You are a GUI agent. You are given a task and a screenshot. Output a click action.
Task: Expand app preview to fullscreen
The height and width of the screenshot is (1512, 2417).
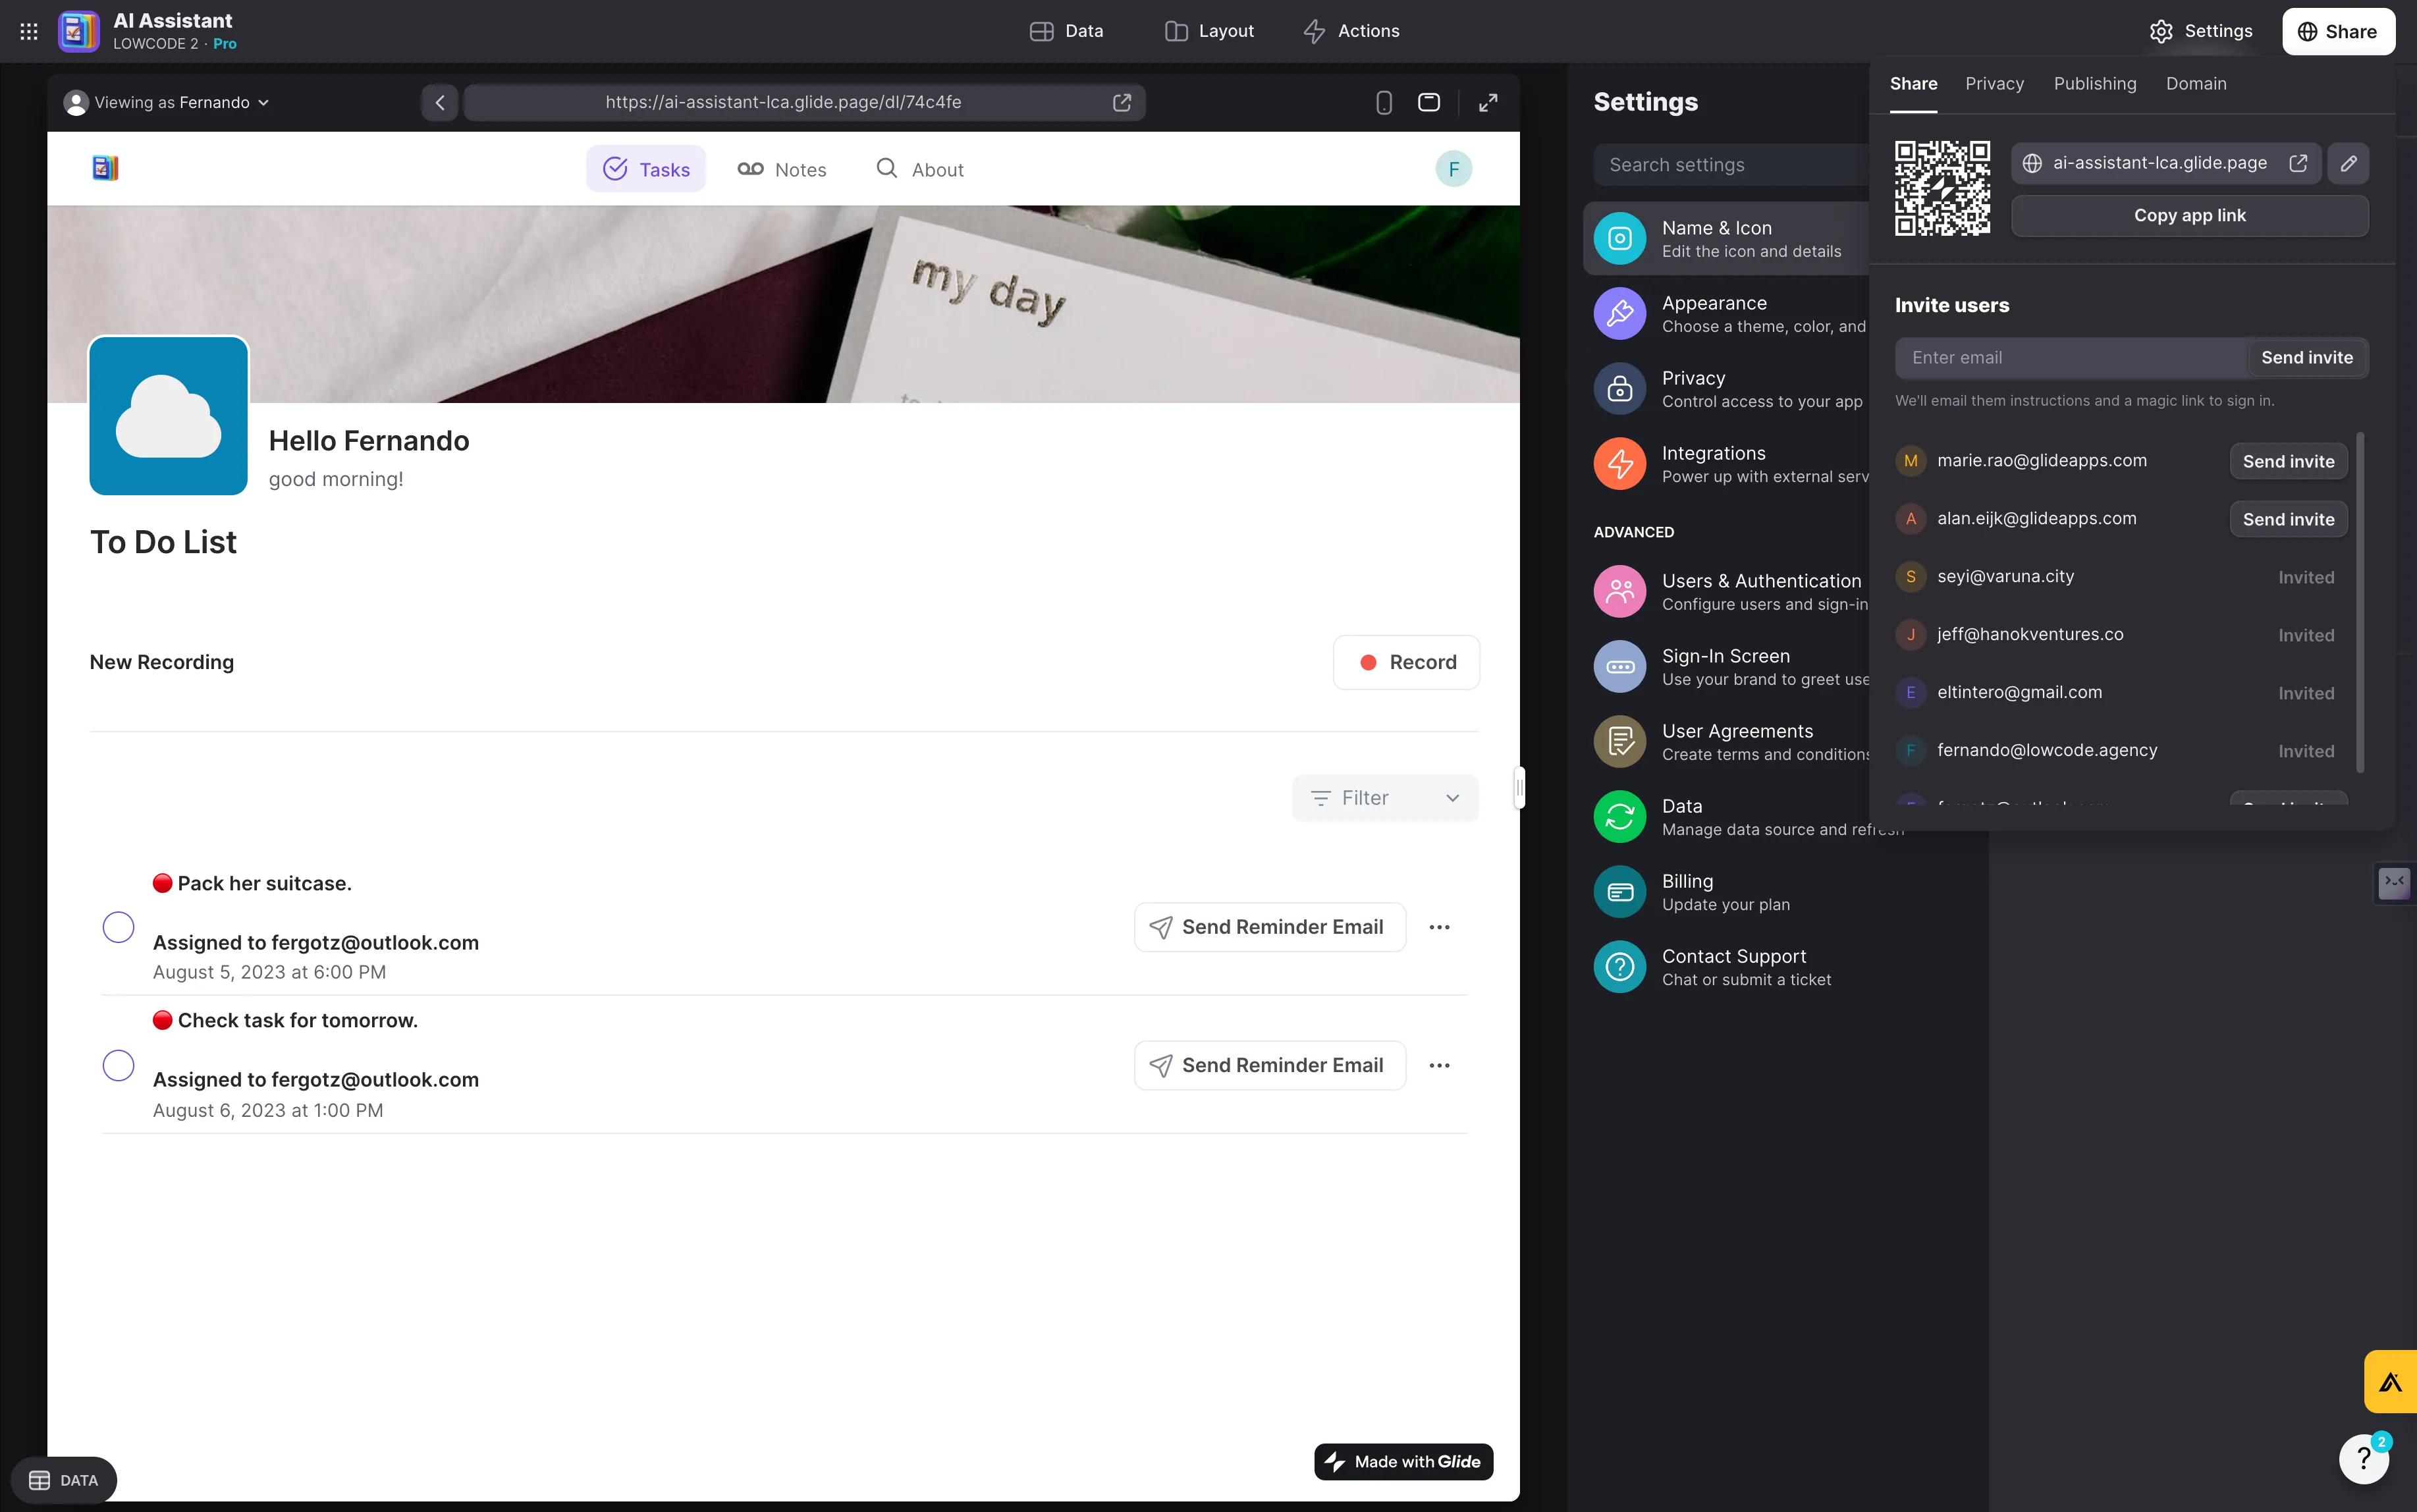click(1489, 102)
